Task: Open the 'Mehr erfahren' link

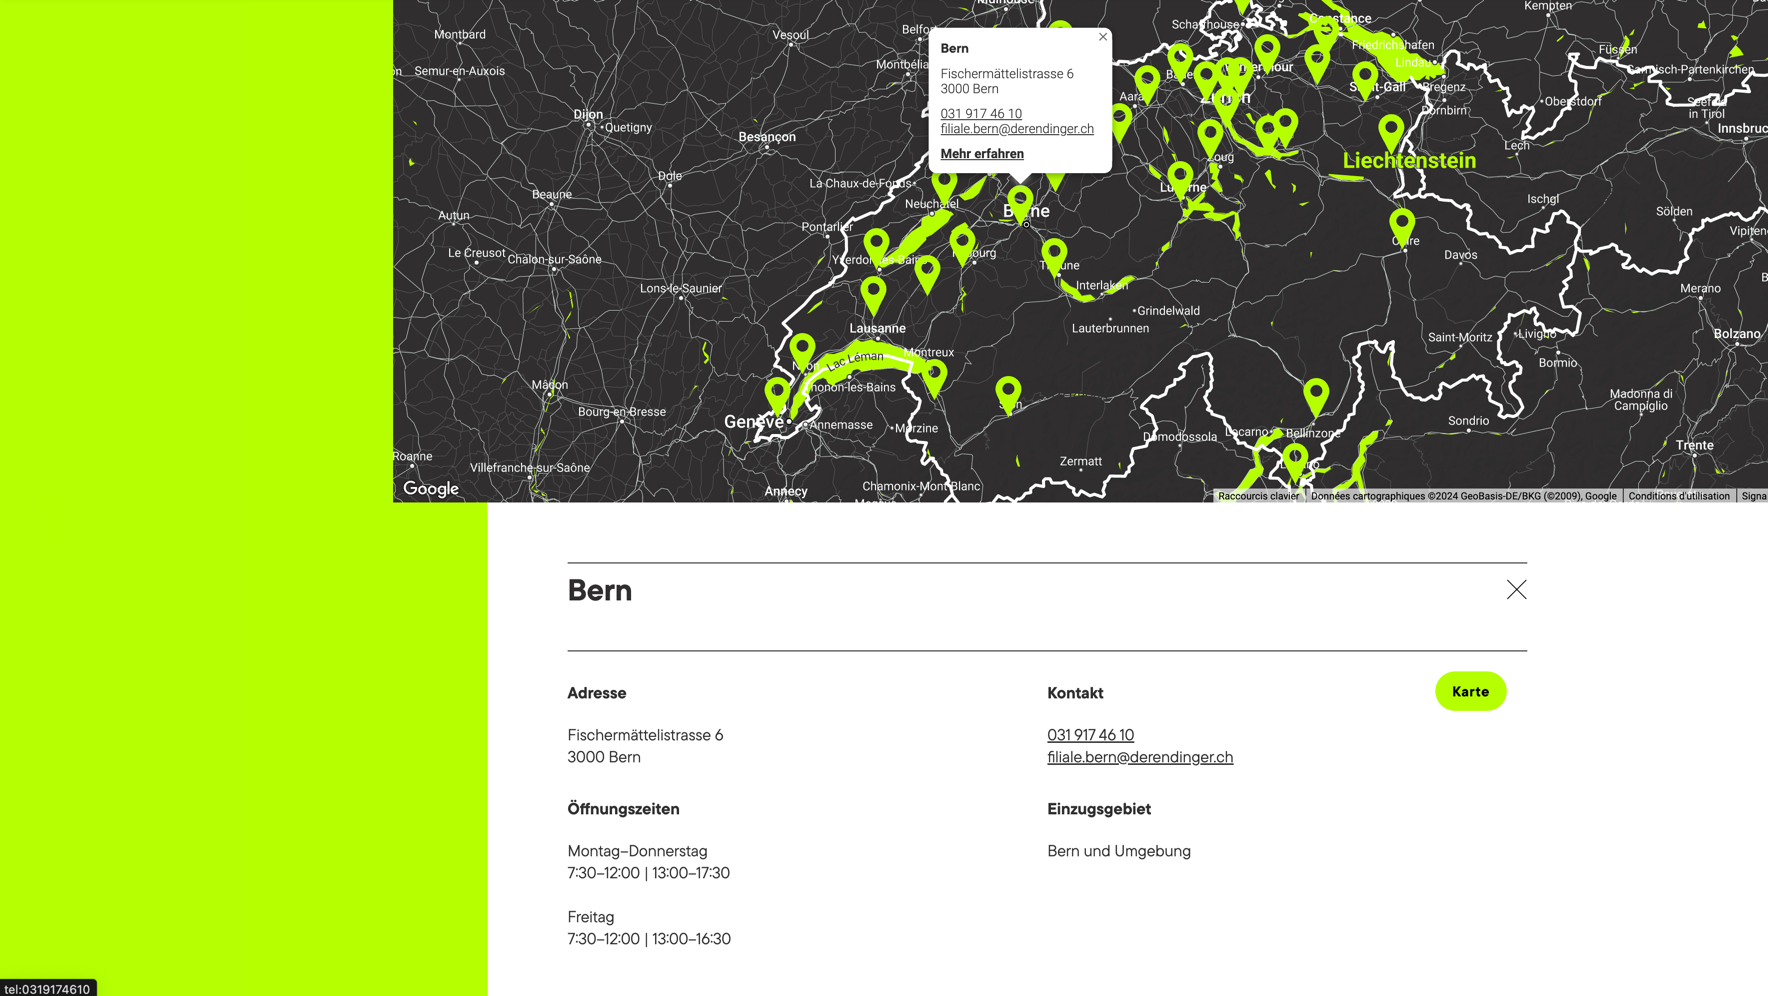Action: [982, 154]
